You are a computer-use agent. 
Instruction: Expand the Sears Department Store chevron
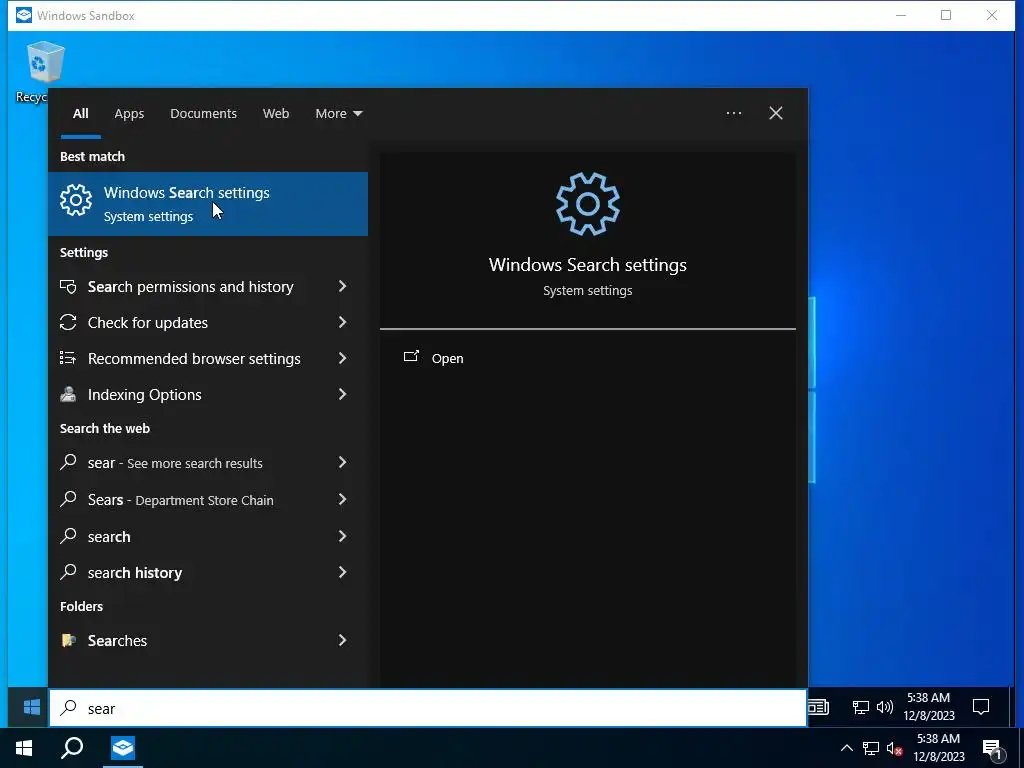342,500
